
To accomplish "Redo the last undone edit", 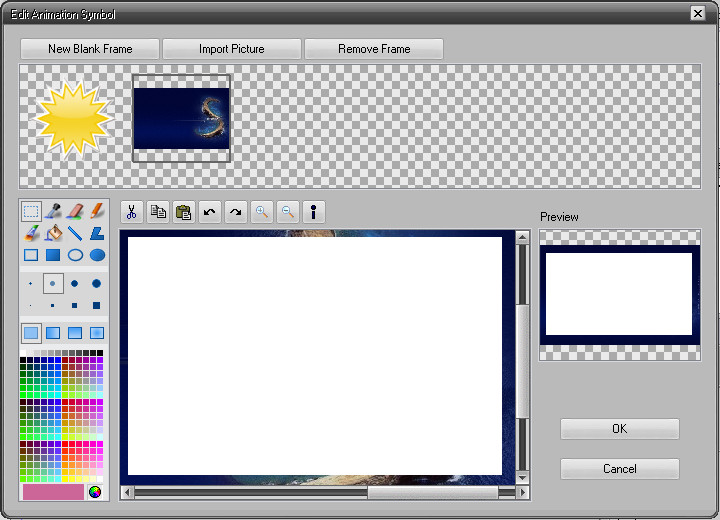I will (x=236, y=212).
